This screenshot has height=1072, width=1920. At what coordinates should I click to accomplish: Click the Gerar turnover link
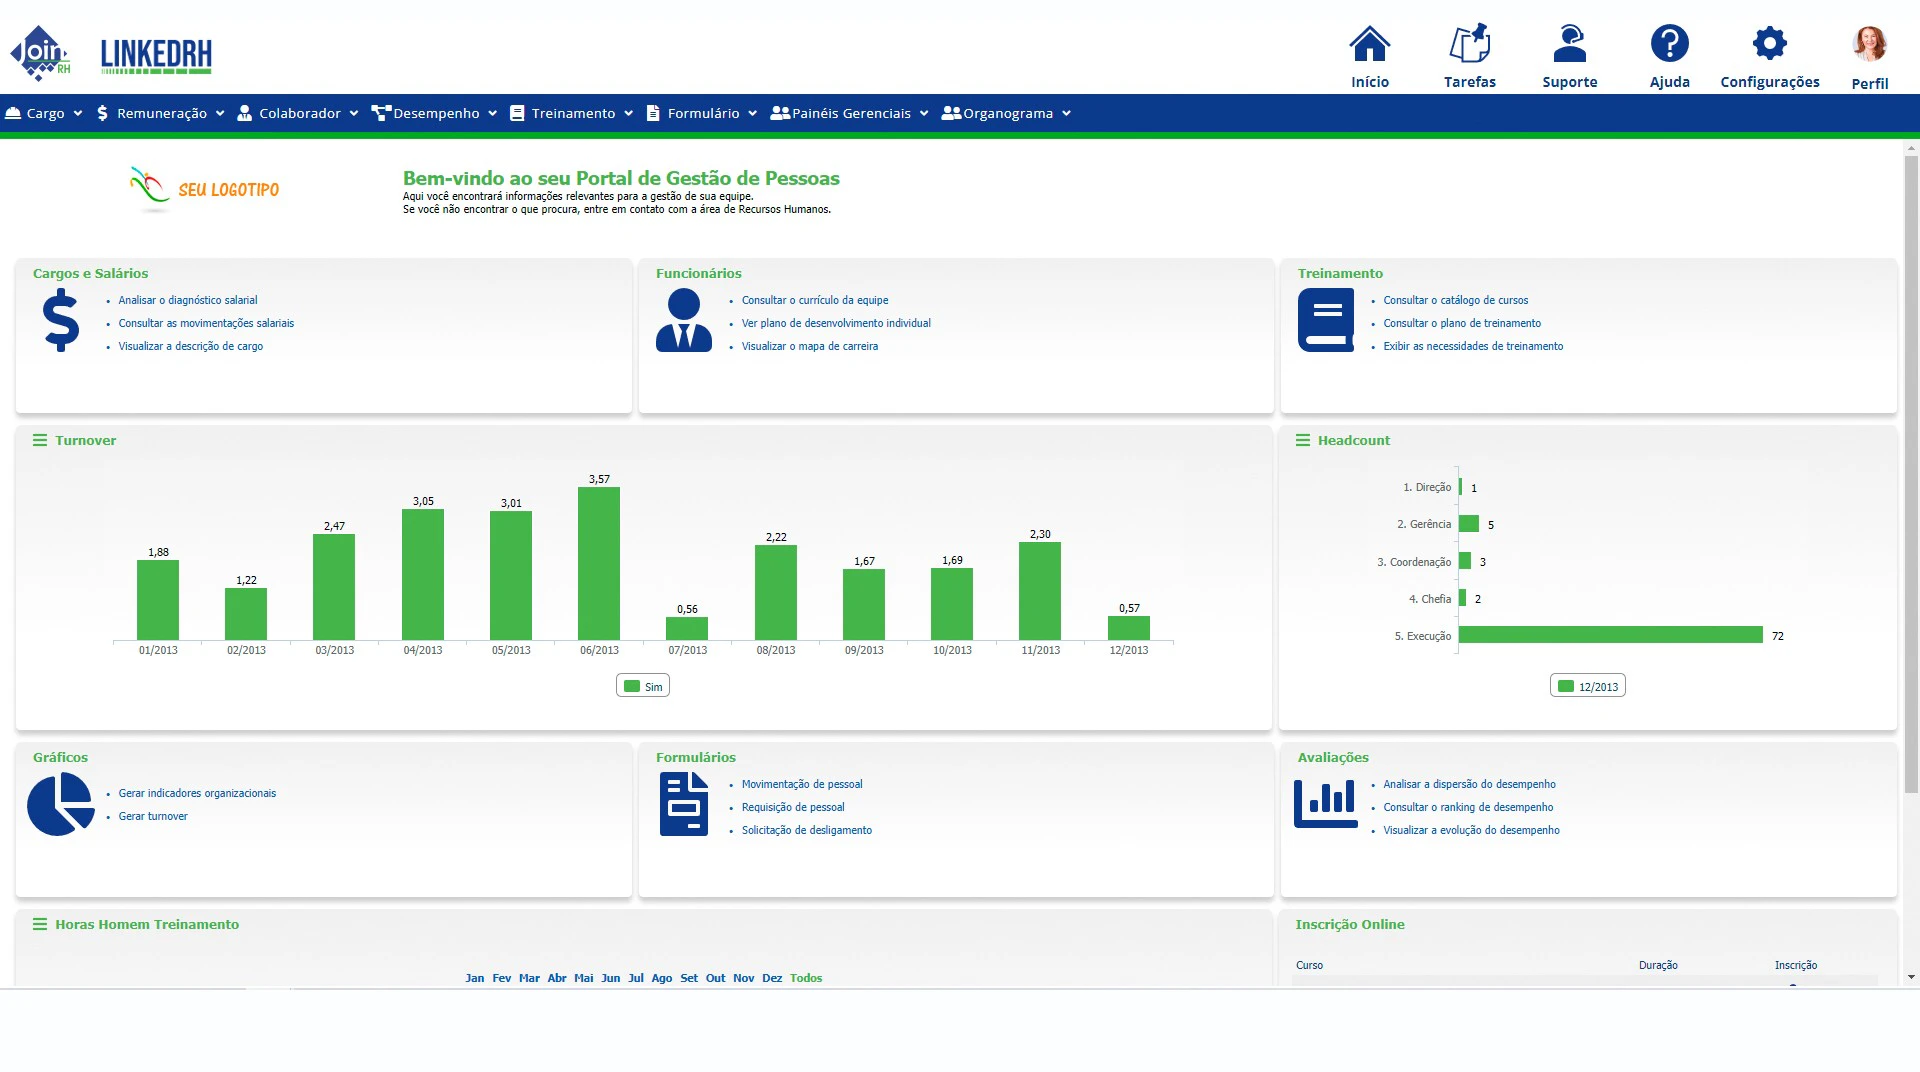click(x=152, y=816)
